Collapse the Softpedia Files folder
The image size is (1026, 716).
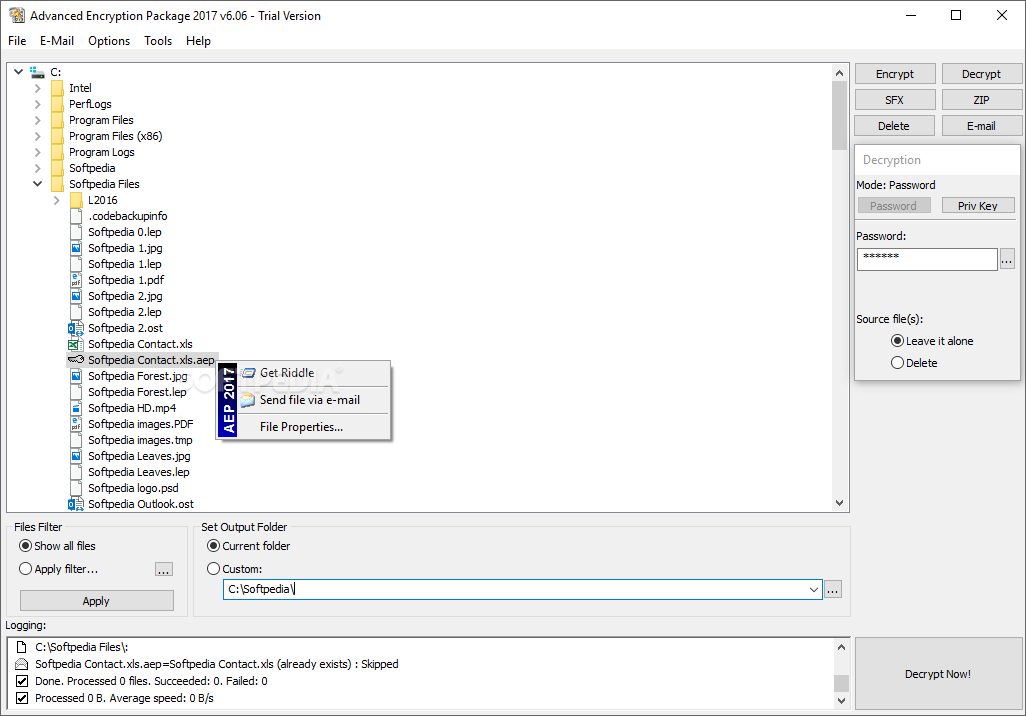37,184
